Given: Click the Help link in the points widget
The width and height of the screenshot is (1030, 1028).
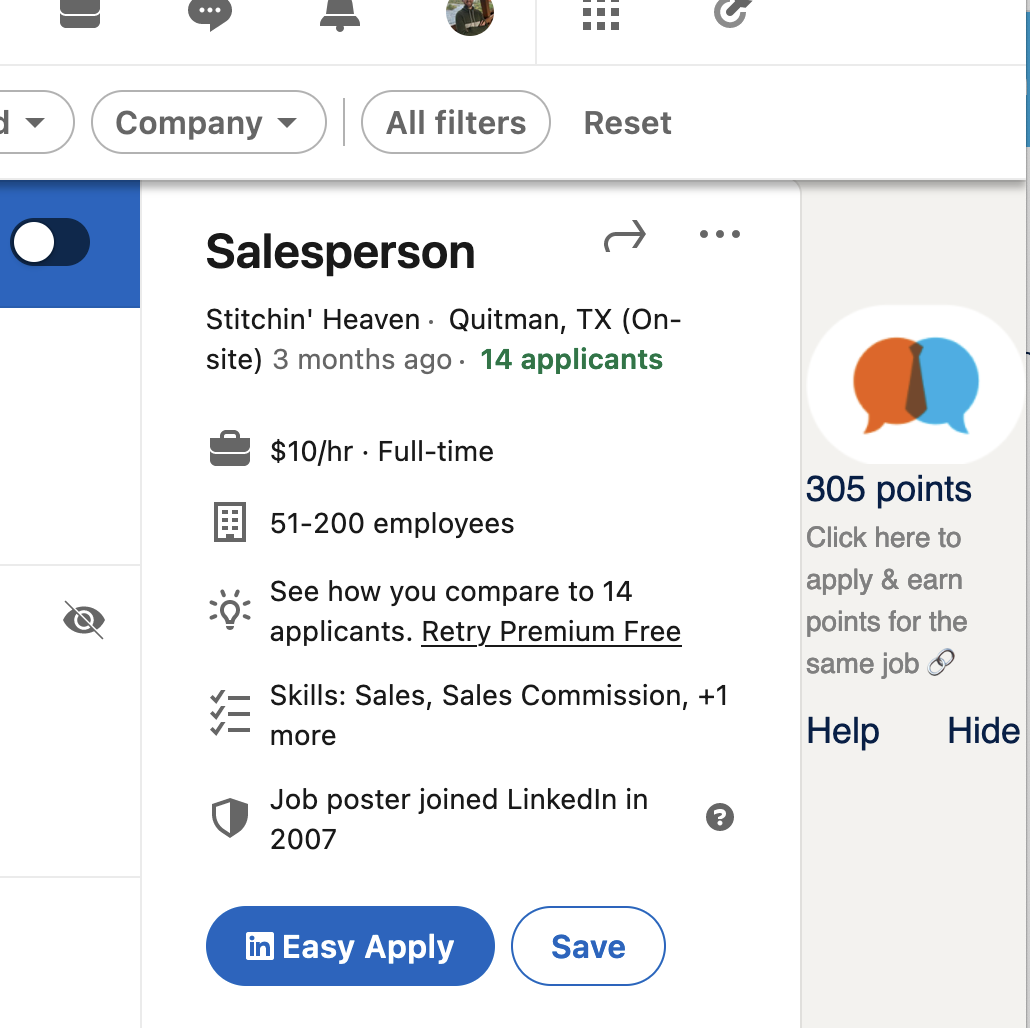Looking at the screenshot, I should (x=843, y=731).
